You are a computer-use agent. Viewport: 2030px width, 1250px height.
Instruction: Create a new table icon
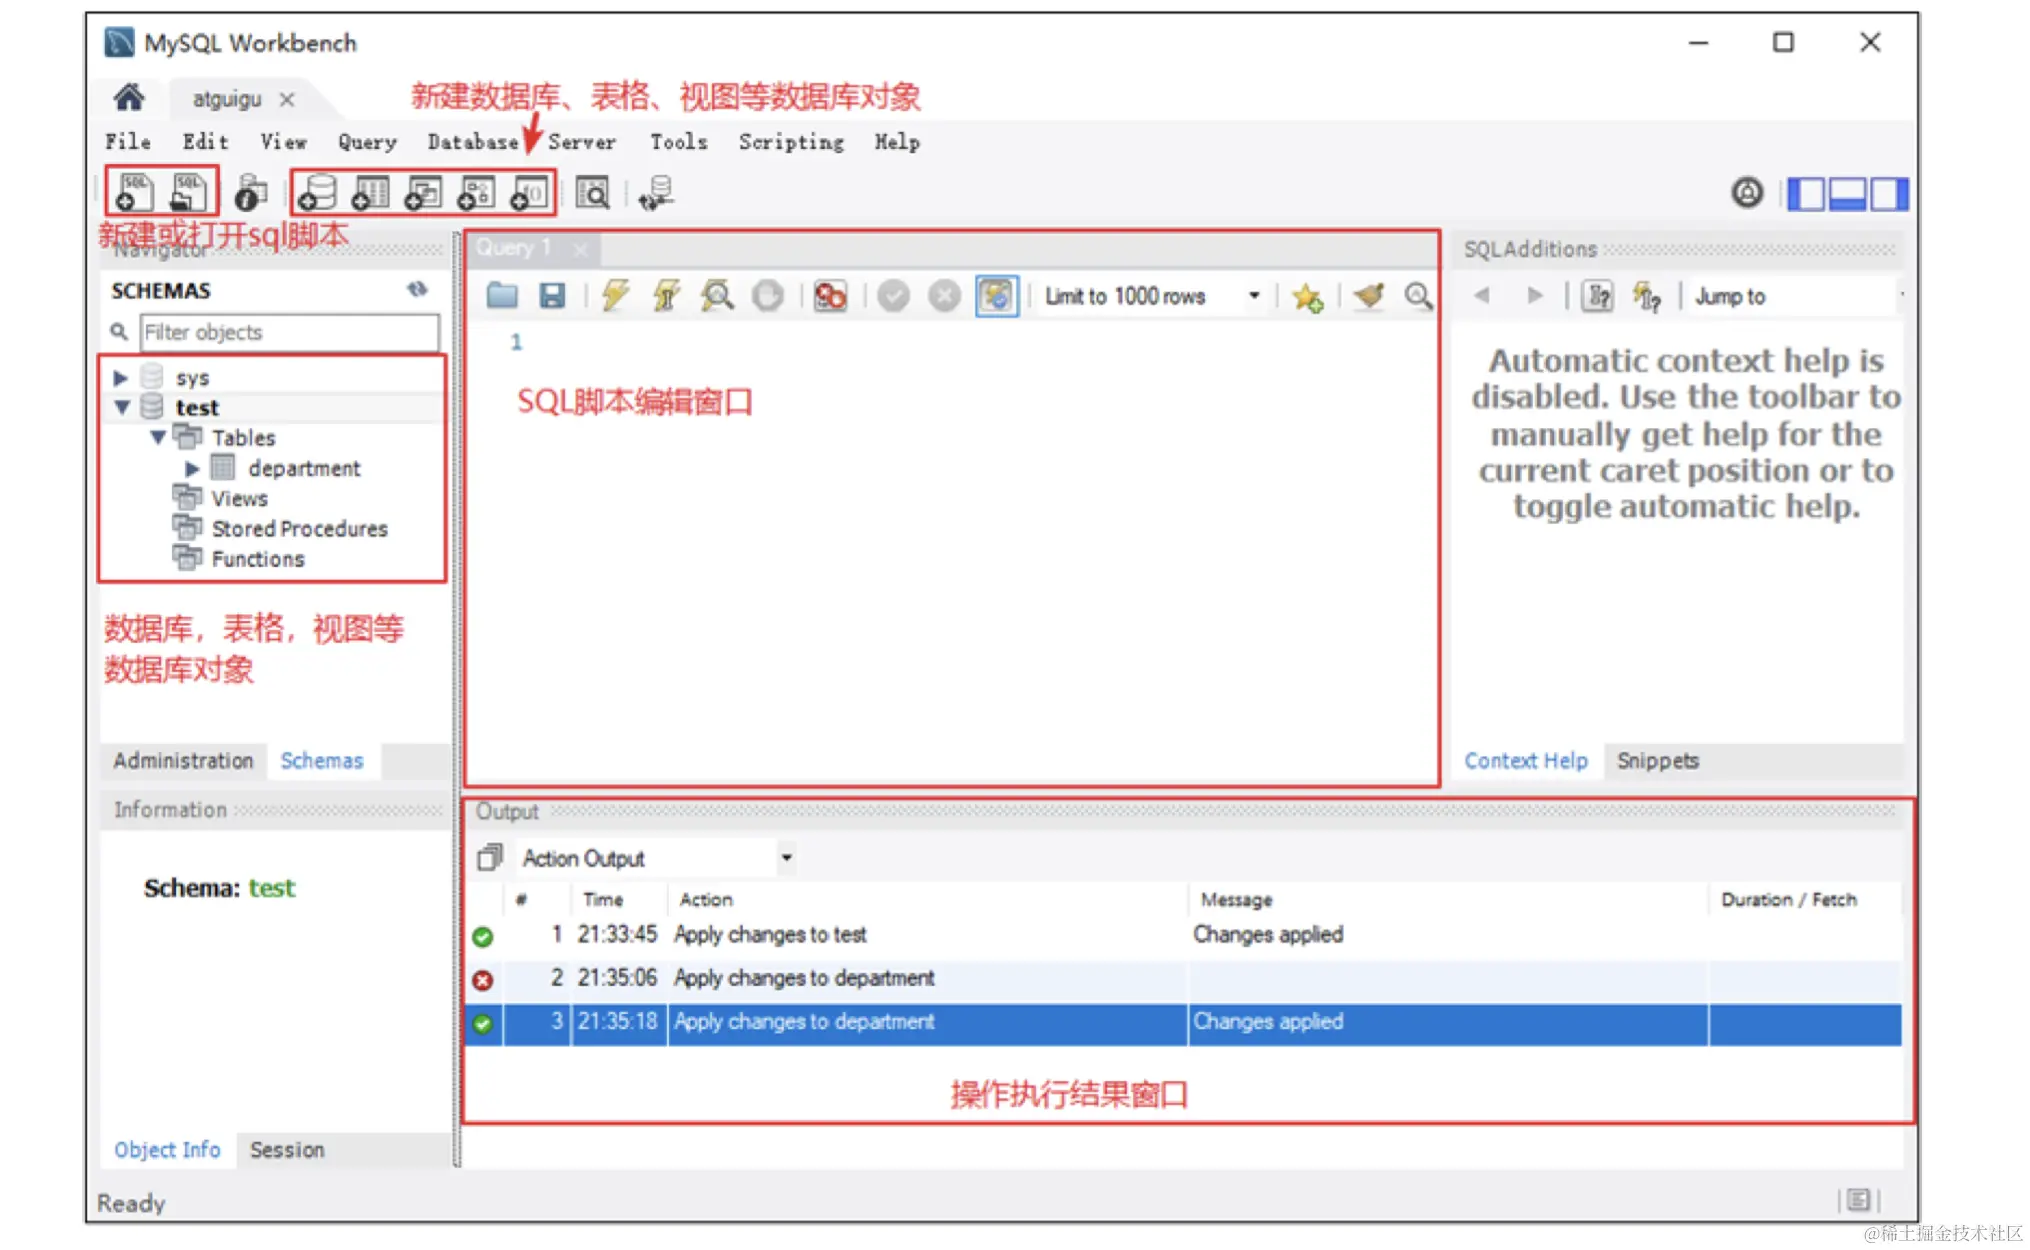pyautogui.click(x=370, y=193)
